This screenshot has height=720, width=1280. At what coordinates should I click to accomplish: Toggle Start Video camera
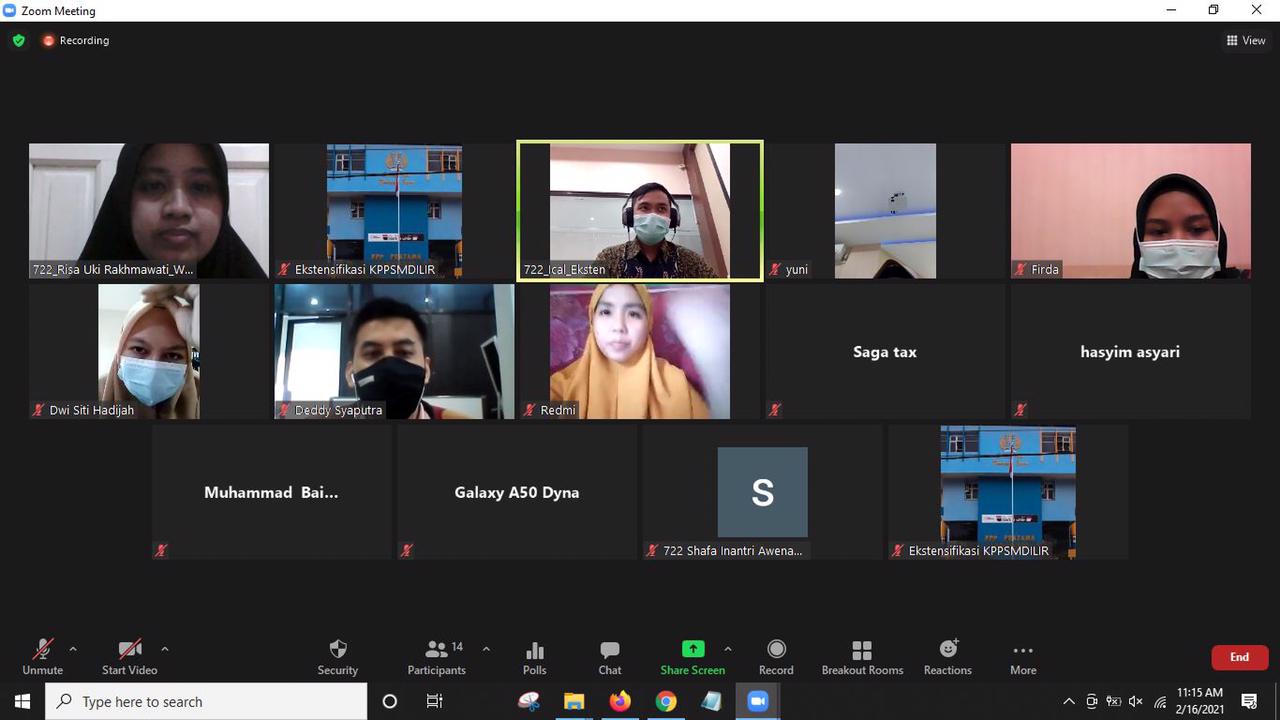tap(129, 656)
